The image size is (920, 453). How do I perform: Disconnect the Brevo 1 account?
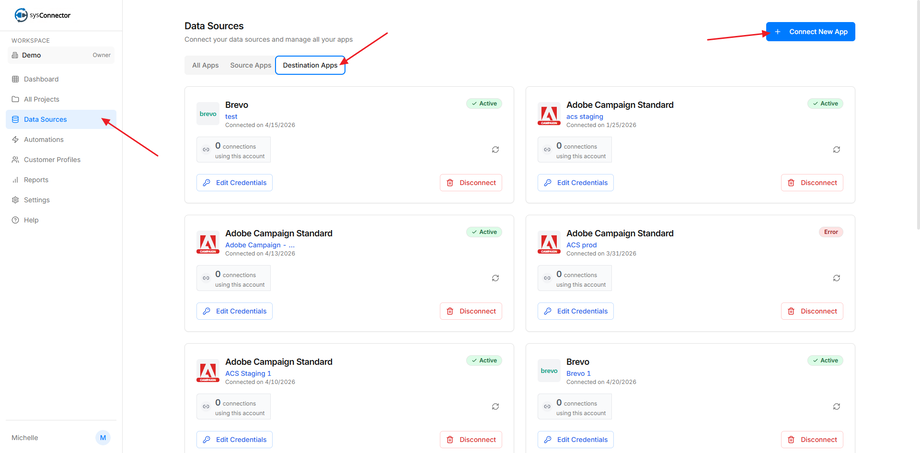click(x=812, y=440)
